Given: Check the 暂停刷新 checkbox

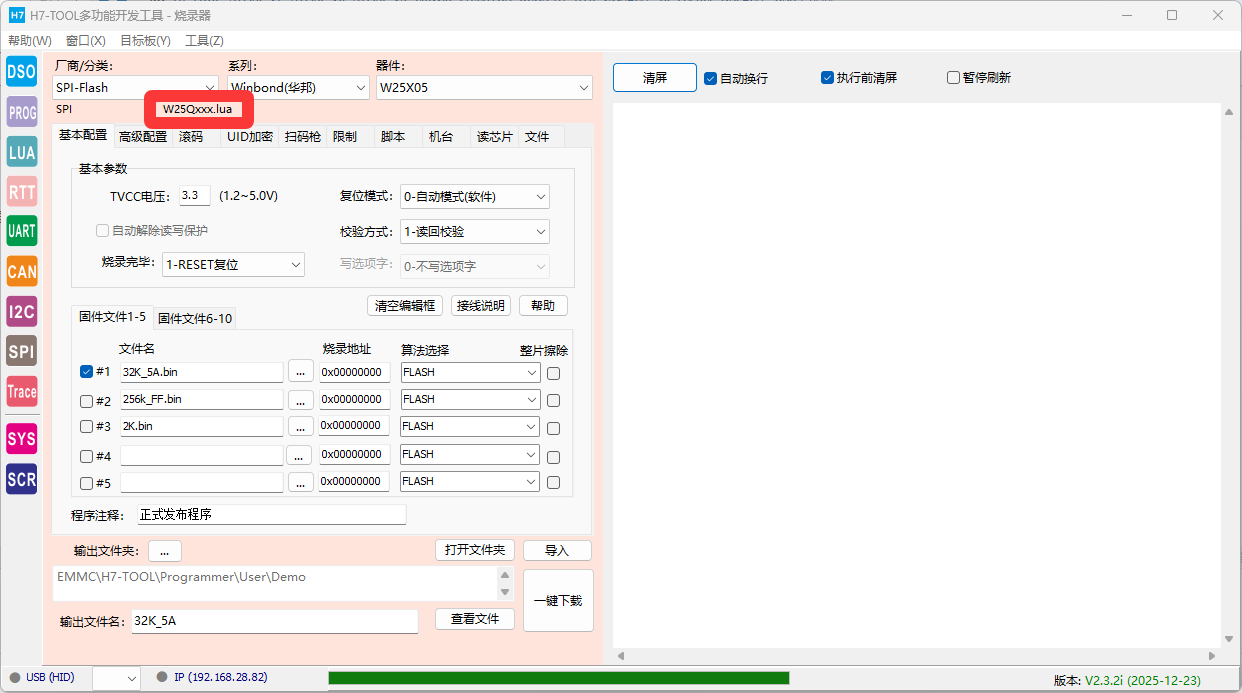Looking at the screenshot, I should click(x=953, y=78).
